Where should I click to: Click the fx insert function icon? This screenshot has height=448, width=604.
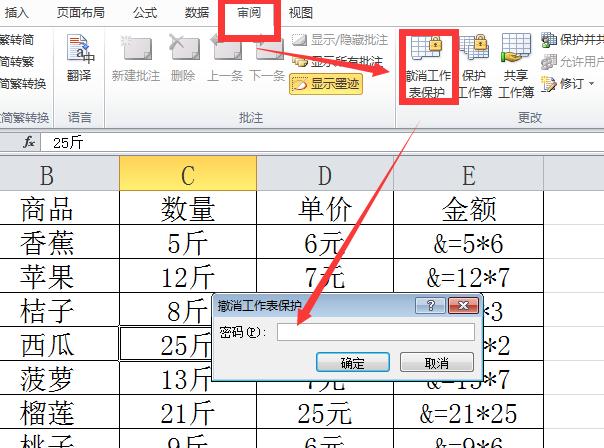click(x=29, y=142)
